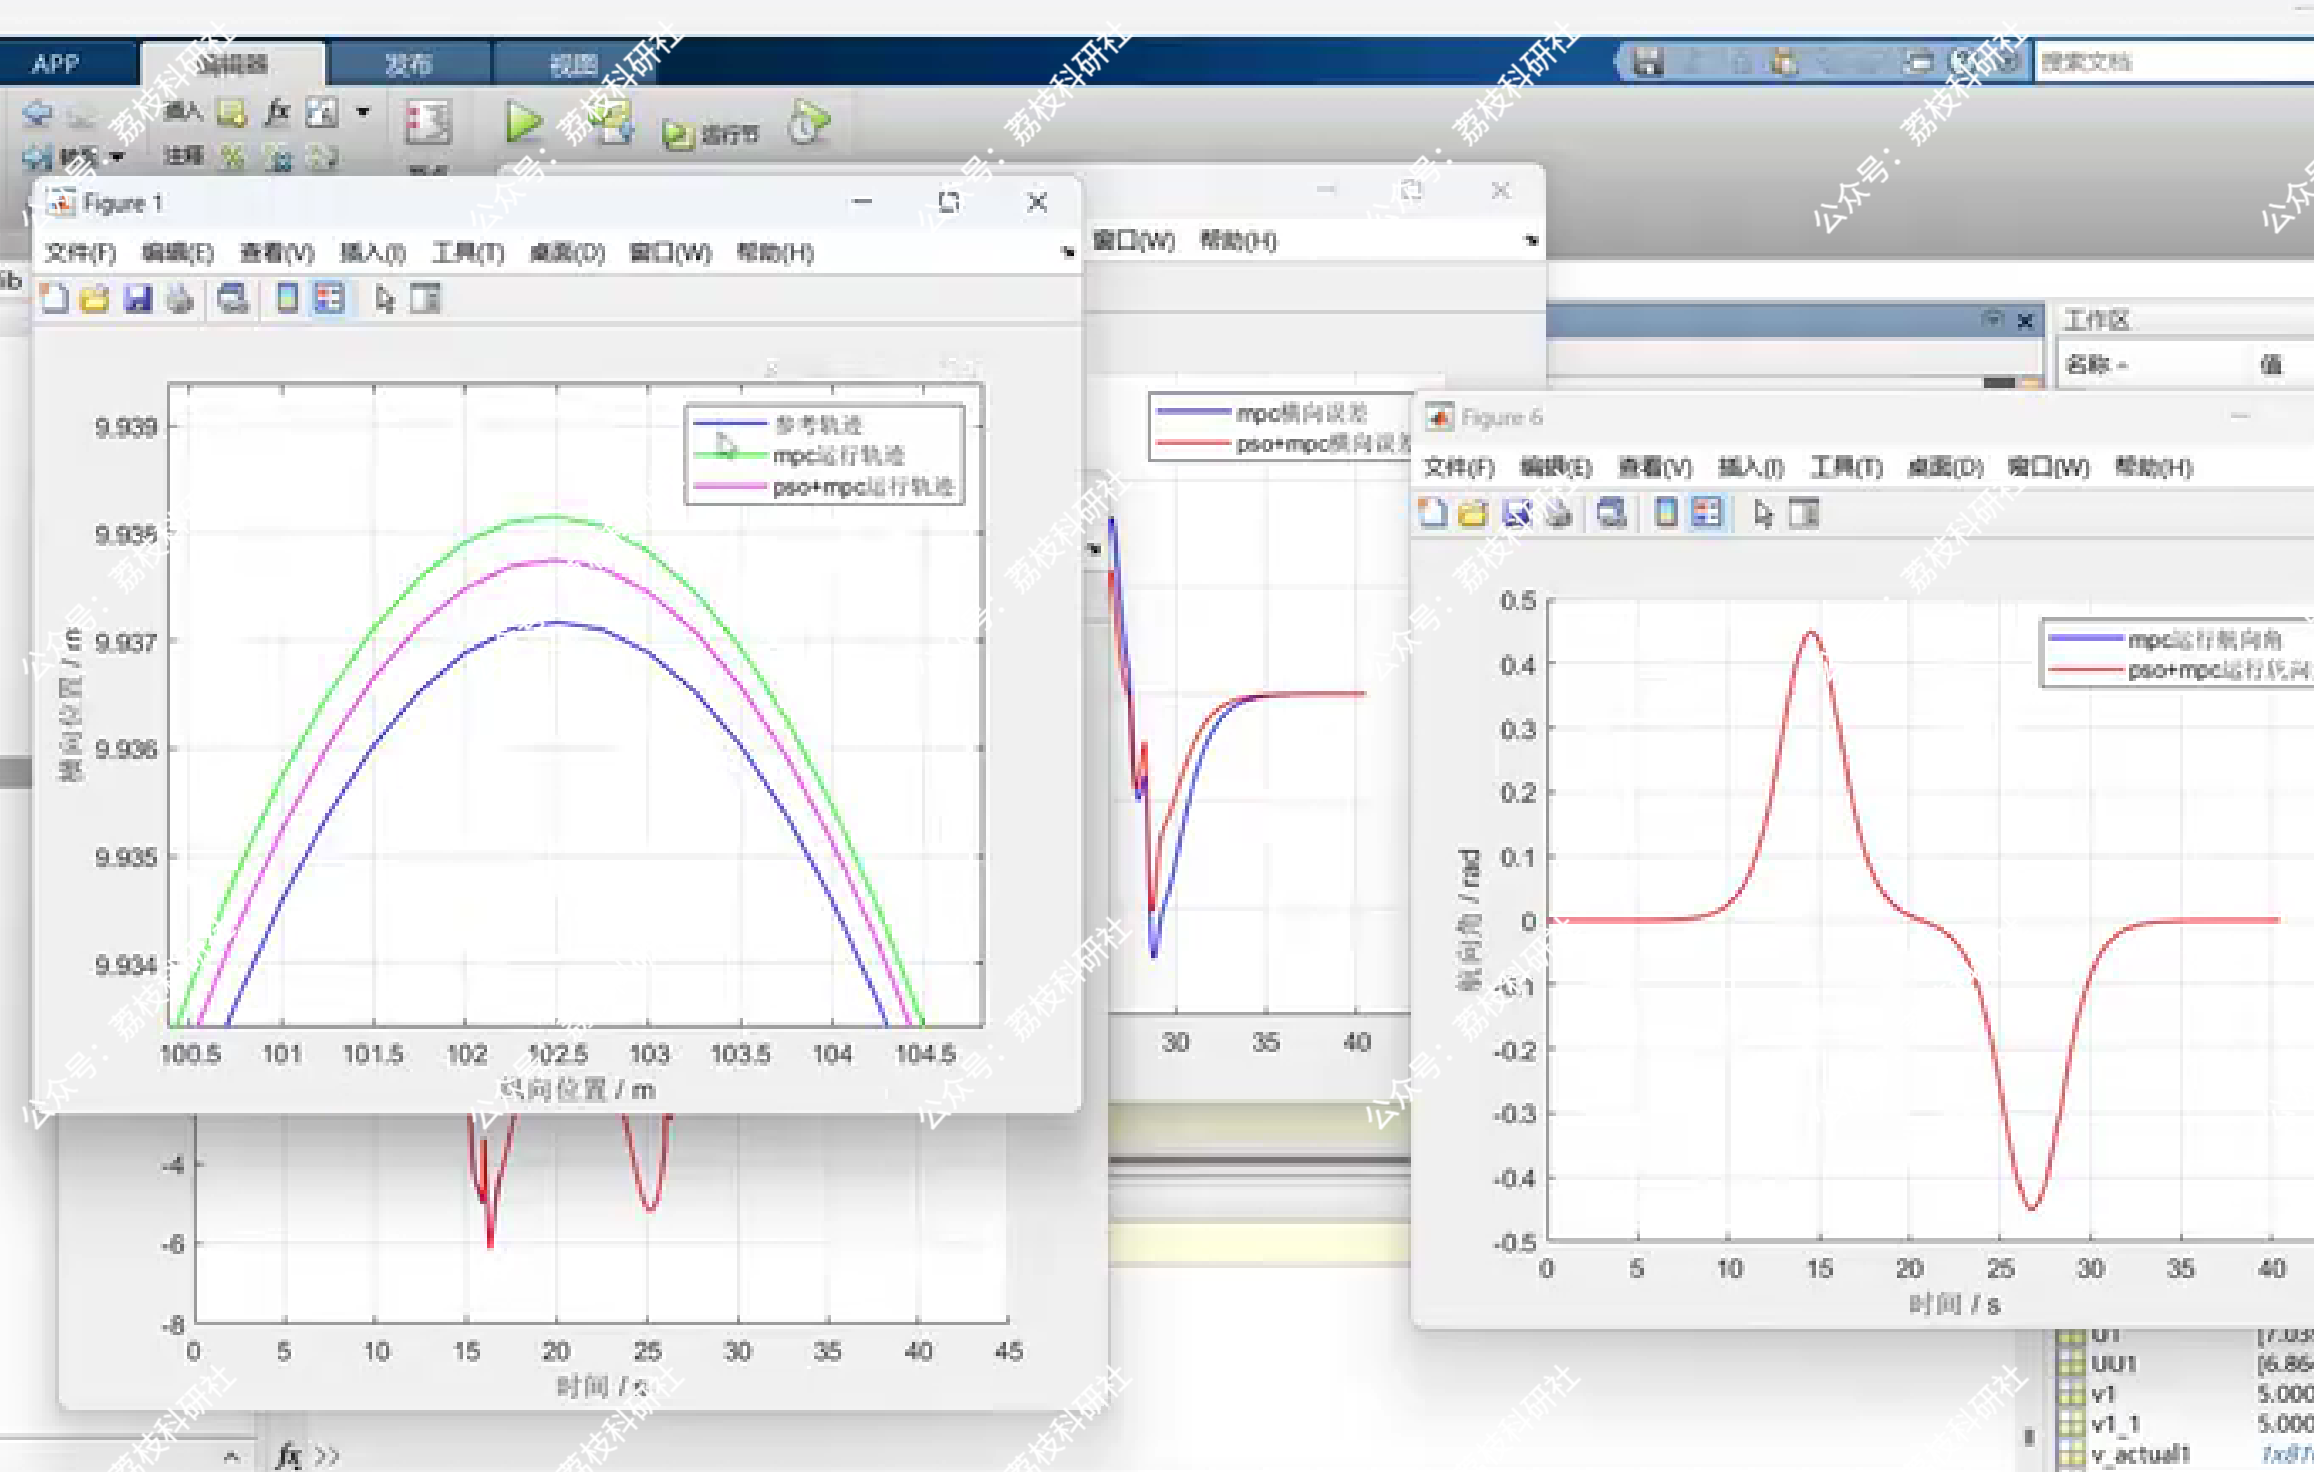Open 工具(T) menu in Figure 1

click(467, 253)
